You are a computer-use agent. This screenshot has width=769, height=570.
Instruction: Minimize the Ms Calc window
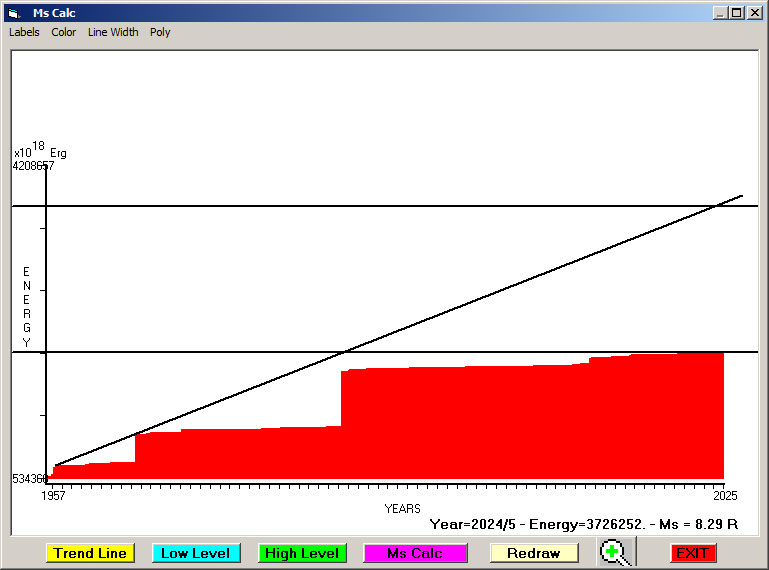(x=720, y=13)
